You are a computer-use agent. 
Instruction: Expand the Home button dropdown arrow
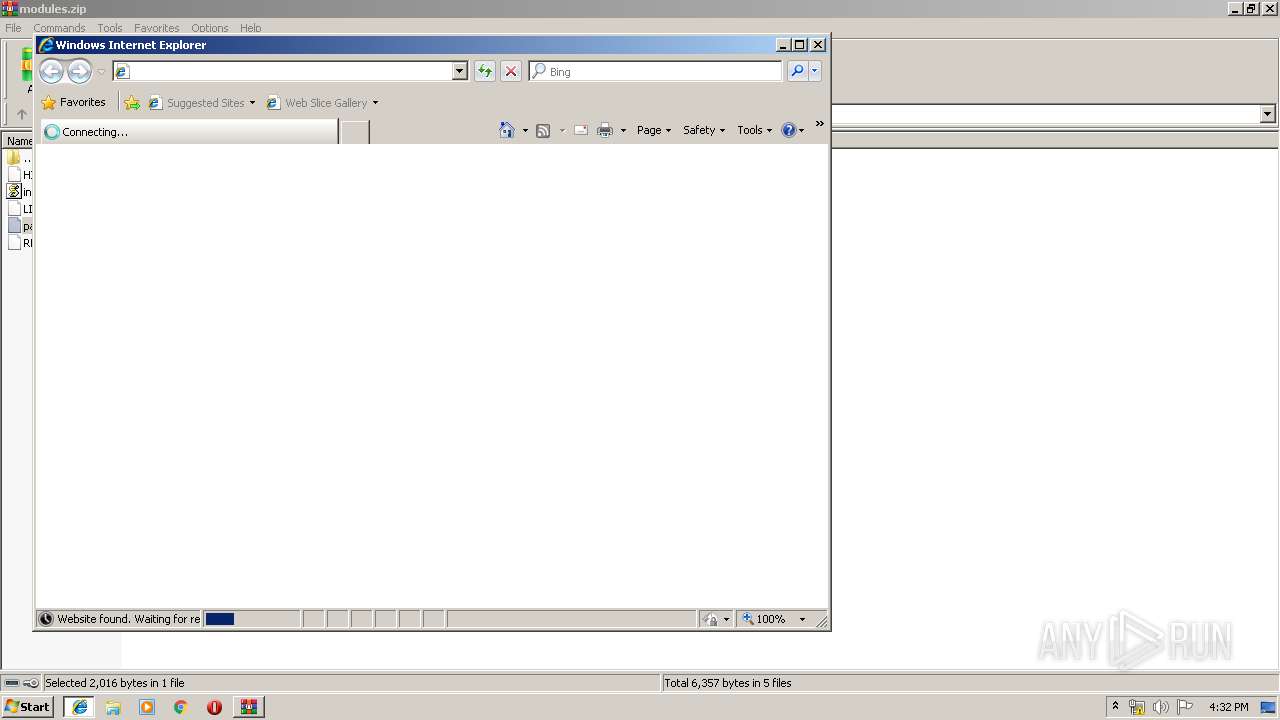click(525, 130)
